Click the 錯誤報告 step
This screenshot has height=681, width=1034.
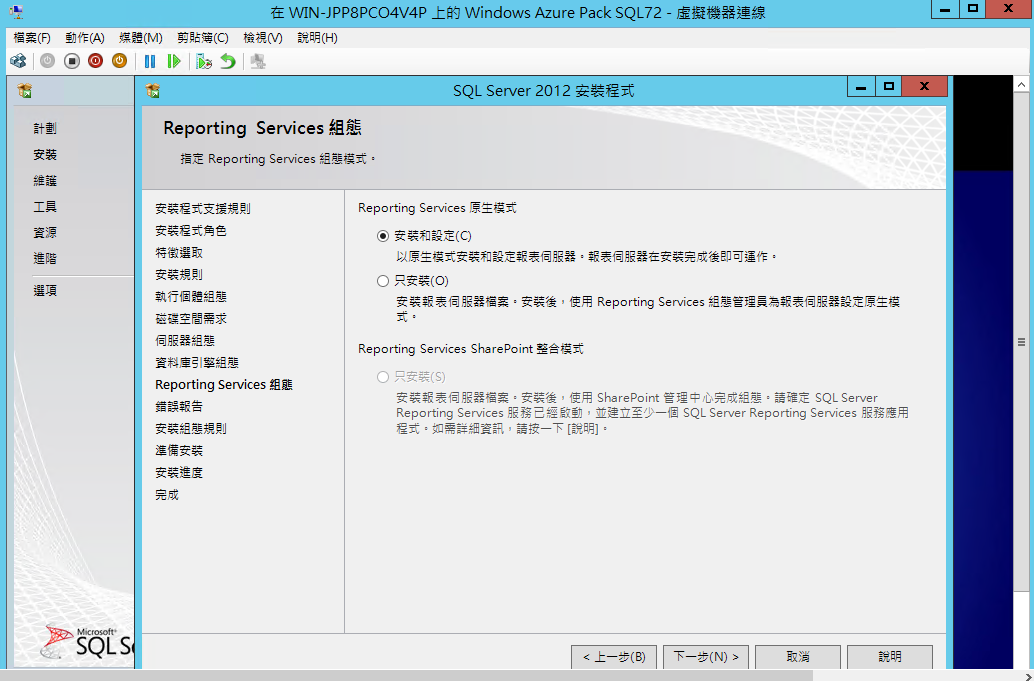tap(179, 407)
